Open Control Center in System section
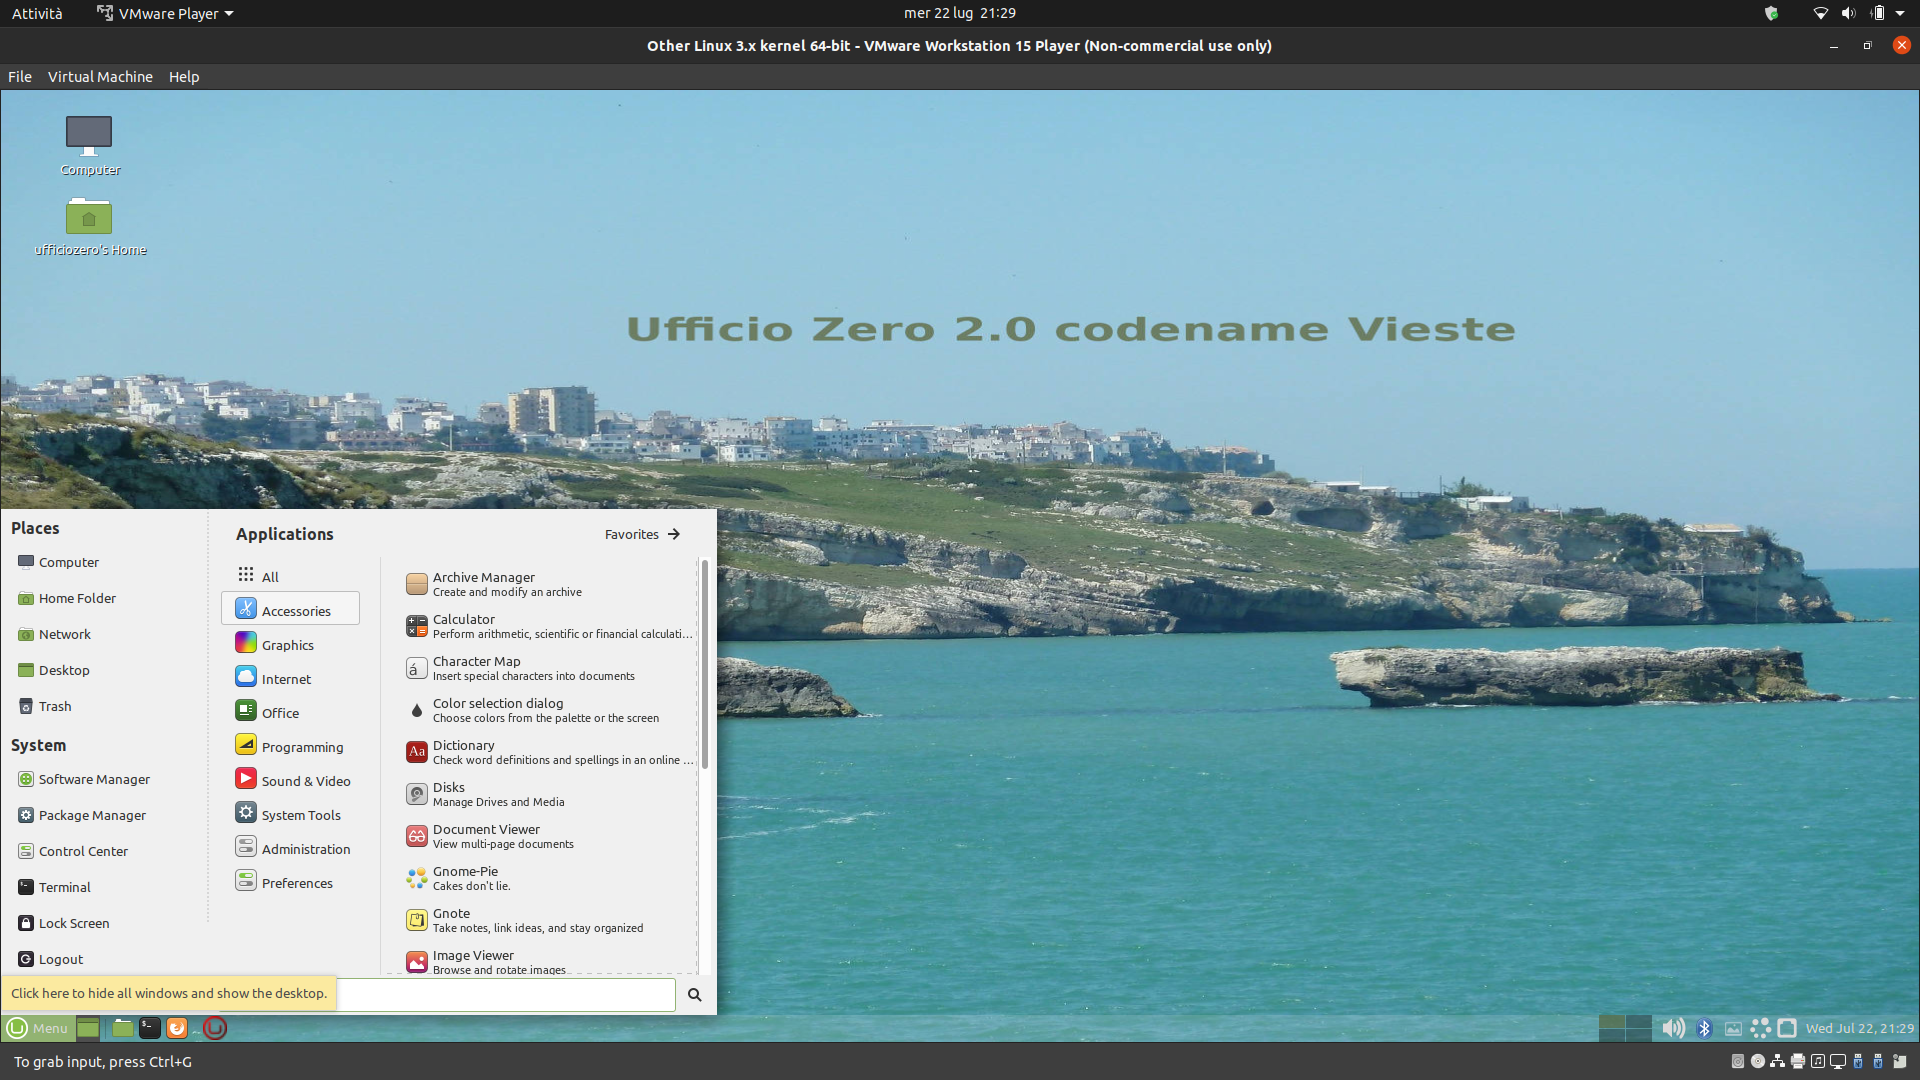Image resolution: width=1920 pixels, height=1080 pixels. 83,851
